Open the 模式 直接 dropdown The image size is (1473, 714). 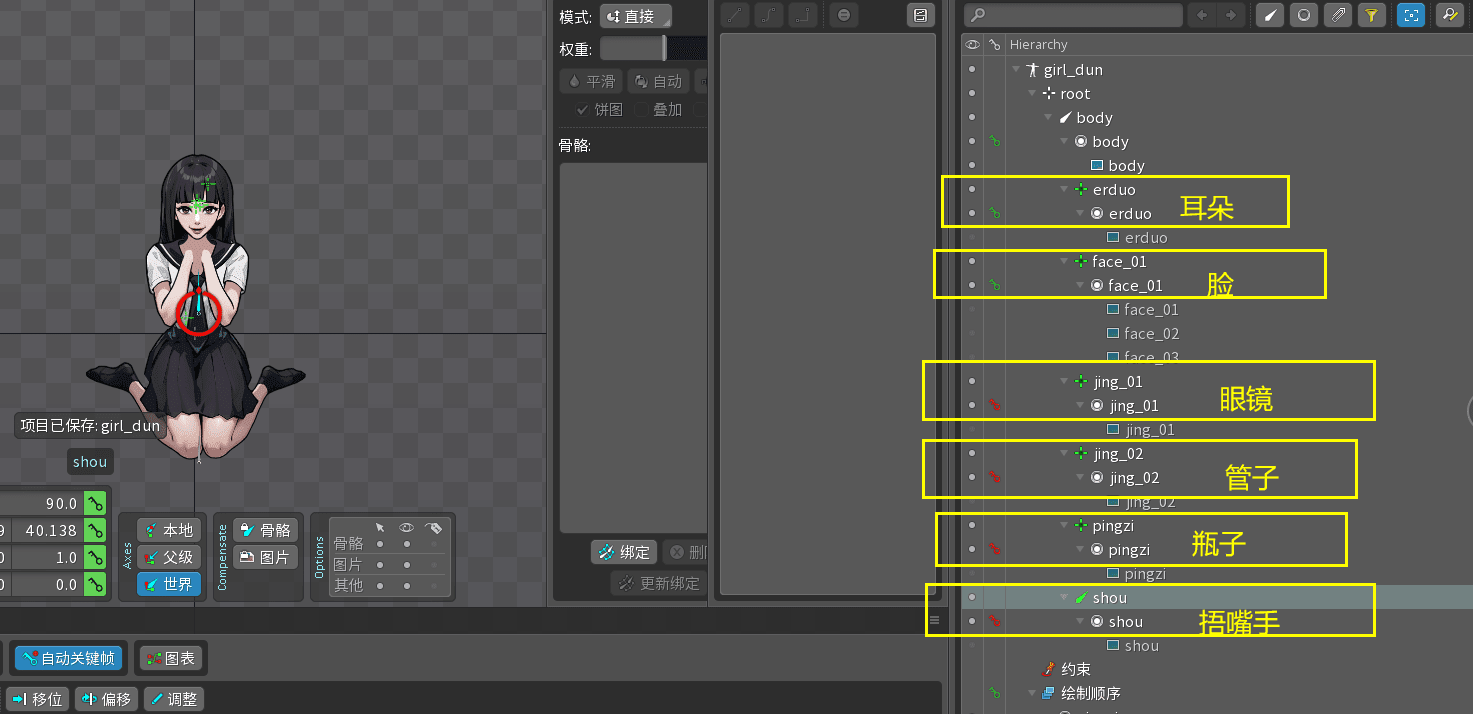[635, 17]
